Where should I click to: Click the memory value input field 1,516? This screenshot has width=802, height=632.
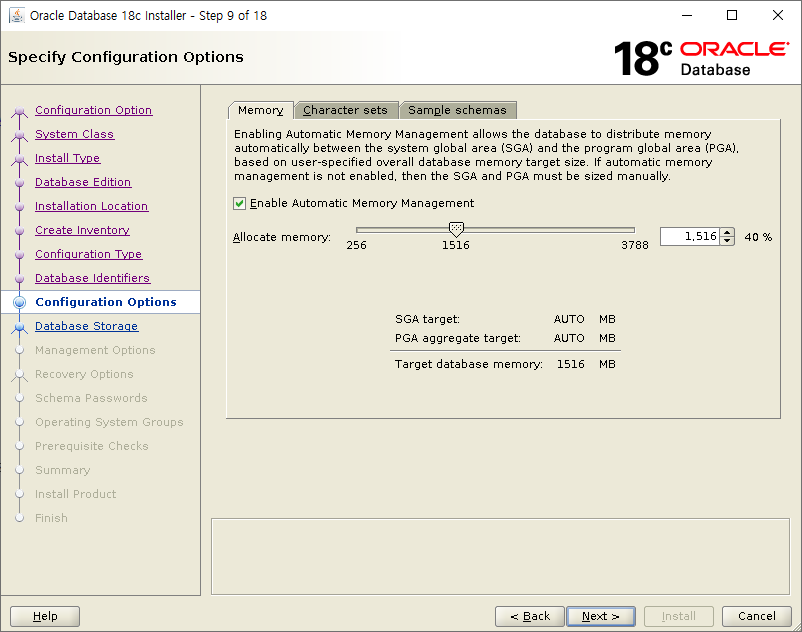(689, 236)
